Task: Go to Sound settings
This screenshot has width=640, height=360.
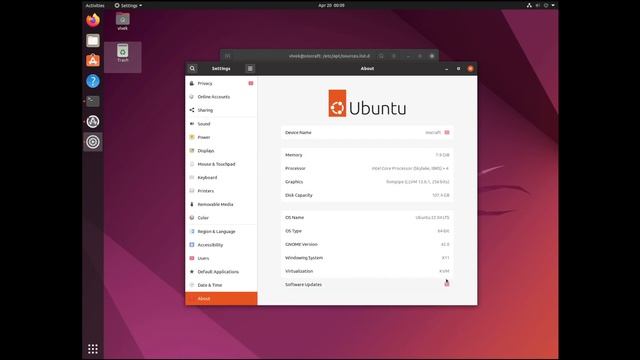Action: [221, 124]
